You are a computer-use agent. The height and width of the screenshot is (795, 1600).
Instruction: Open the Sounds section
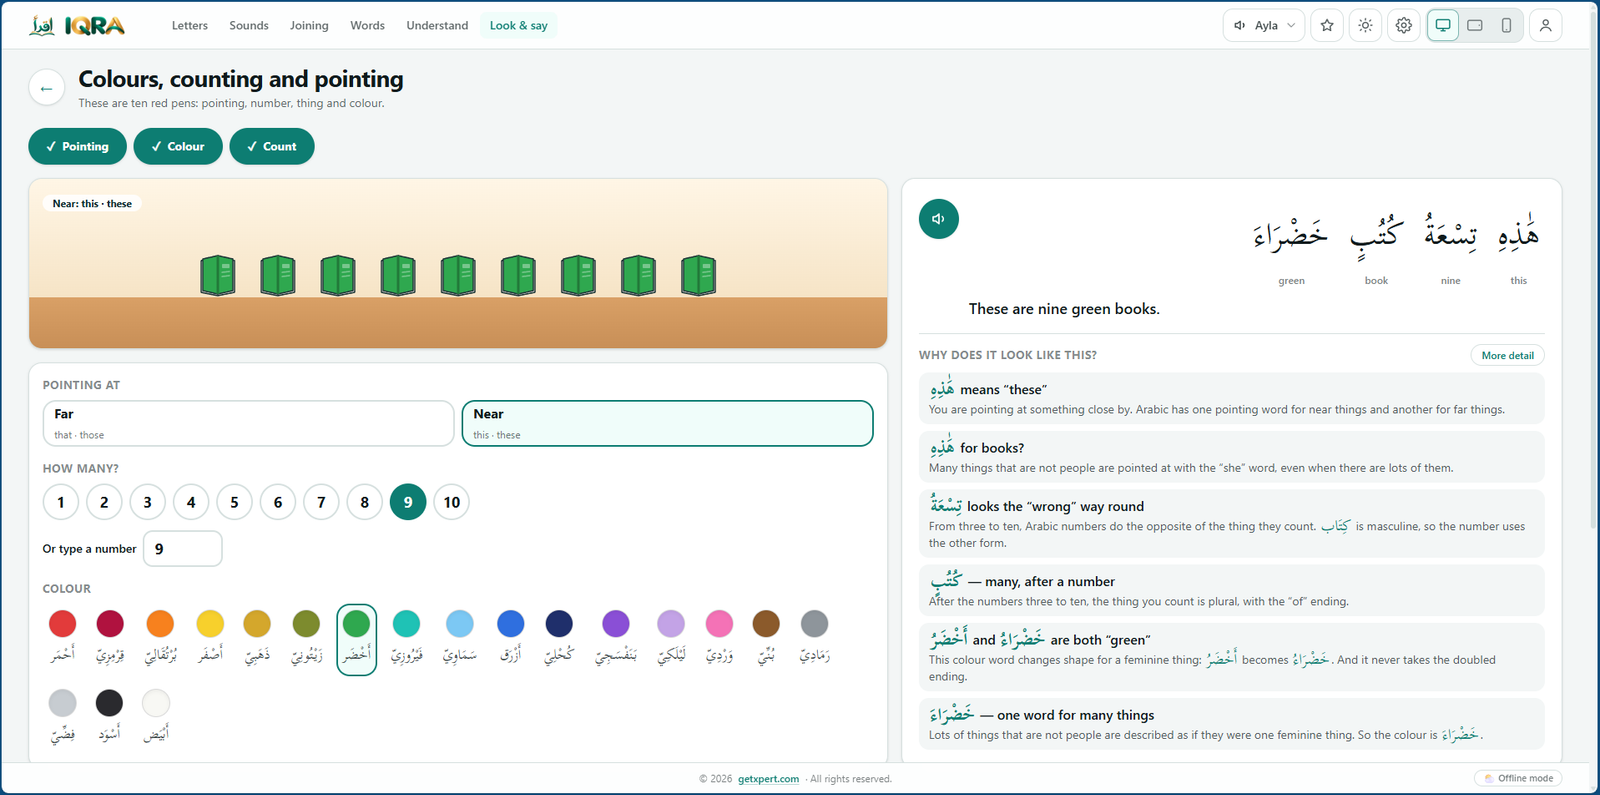(249, 26)
